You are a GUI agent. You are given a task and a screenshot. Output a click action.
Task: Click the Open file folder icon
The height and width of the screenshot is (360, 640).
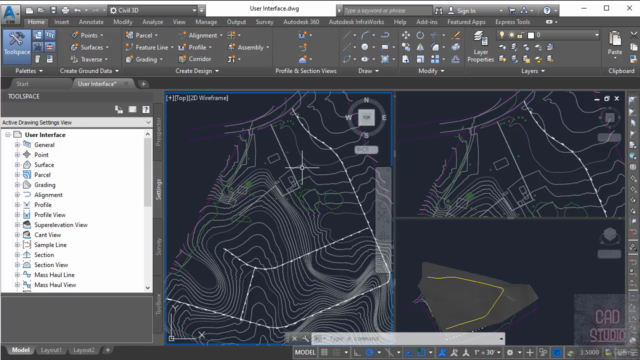pos(41,10)
